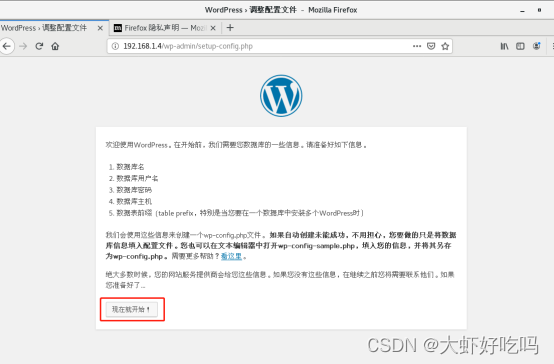Screen dimensions: 554x364
Task: Click the 现在就开始 button
Action: pos(132,310)
